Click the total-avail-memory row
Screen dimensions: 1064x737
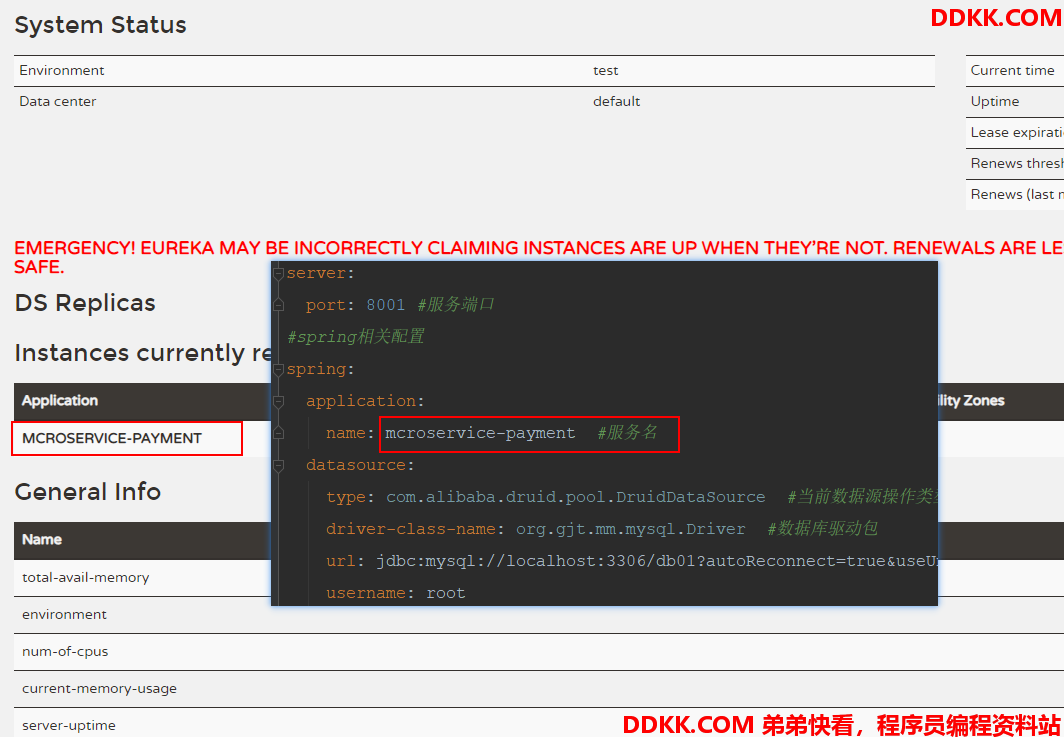point(86,577)
